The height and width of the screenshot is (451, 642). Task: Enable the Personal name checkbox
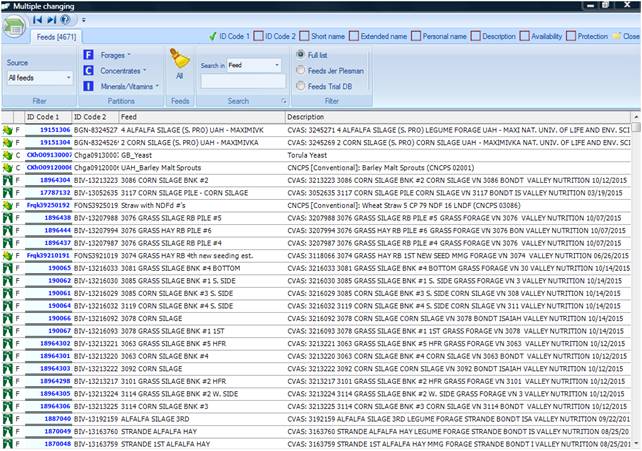[416, 36]
